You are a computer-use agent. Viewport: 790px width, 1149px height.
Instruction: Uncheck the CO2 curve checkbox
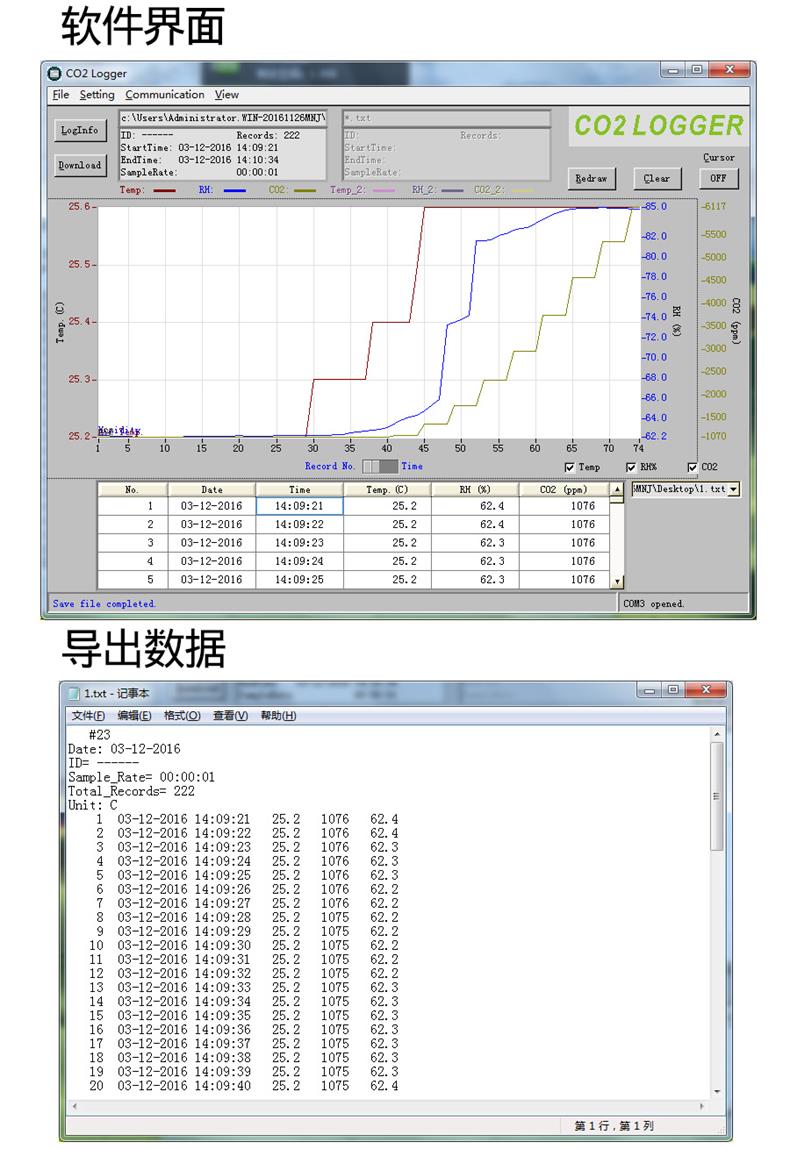point(692,468)
